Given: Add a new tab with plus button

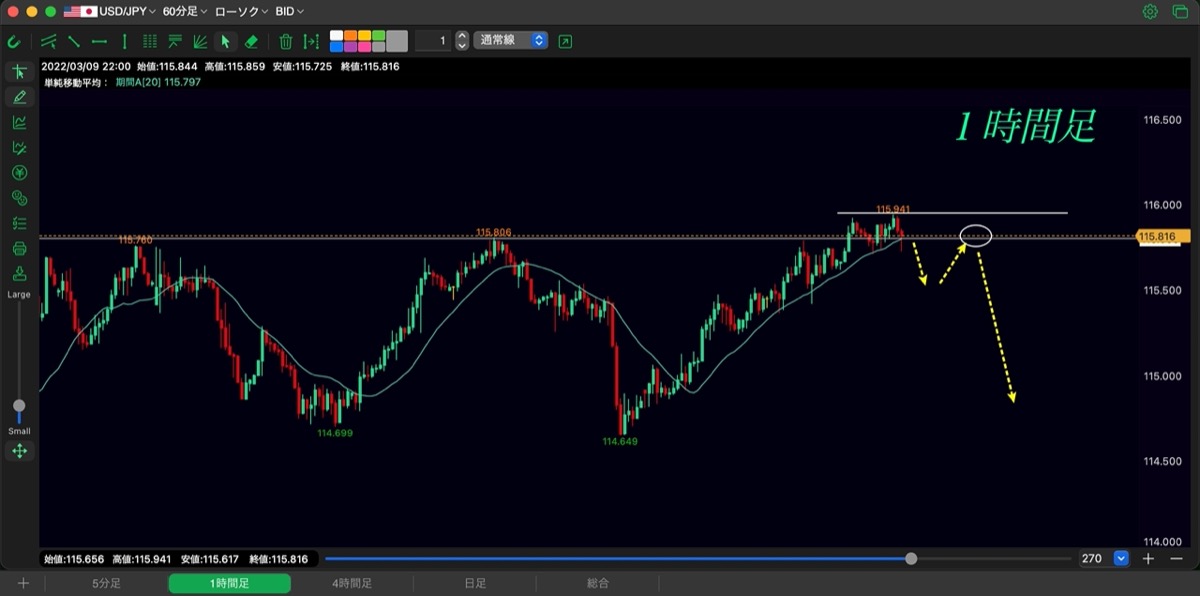Looking at the screenshot, I should 23,583.
